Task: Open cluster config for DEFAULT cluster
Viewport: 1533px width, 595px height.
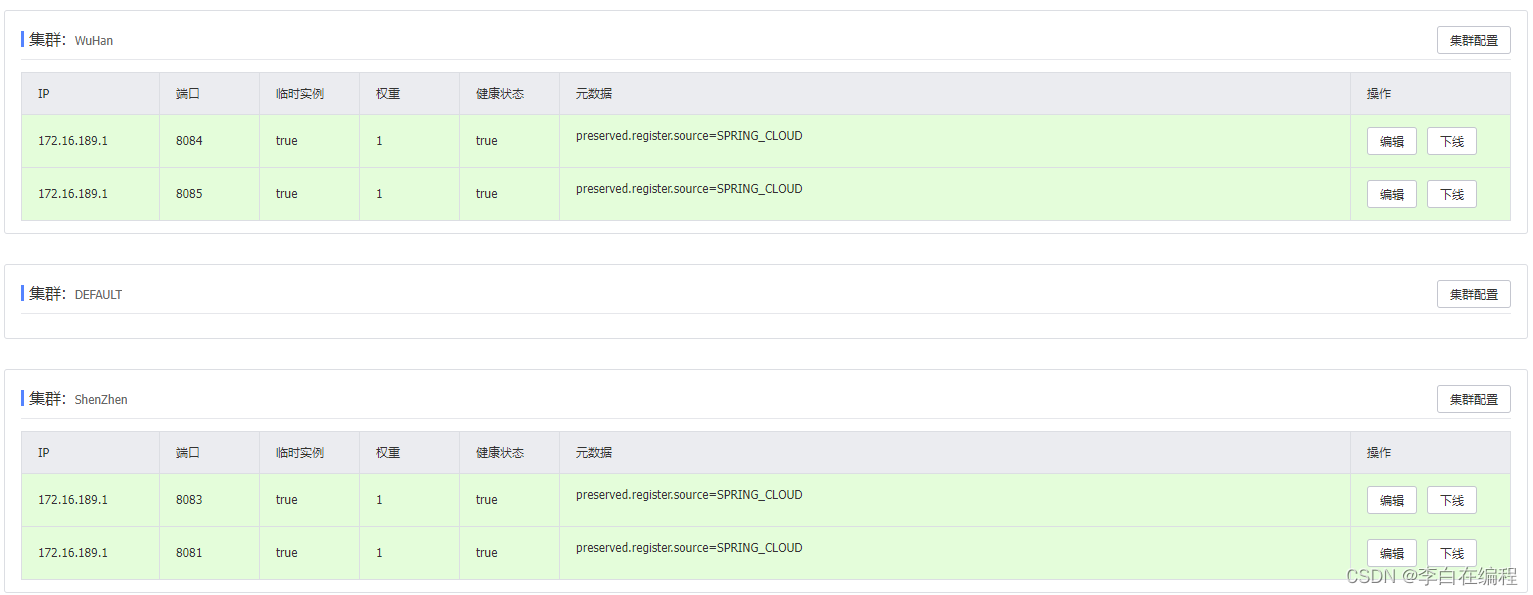Action: click(1473, 294)
